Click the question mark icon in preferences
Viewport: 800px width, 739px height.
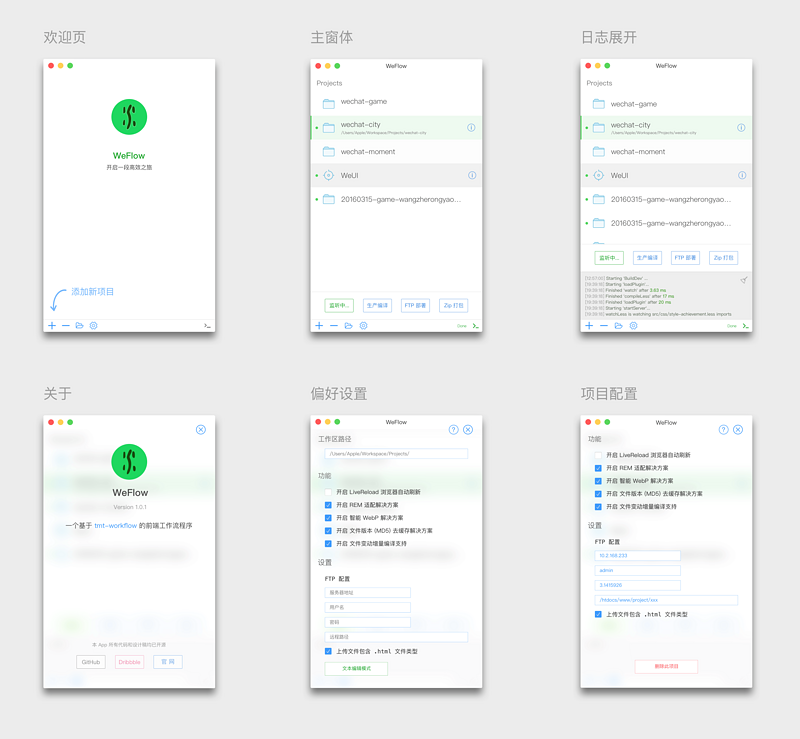[x=455, y=429]
